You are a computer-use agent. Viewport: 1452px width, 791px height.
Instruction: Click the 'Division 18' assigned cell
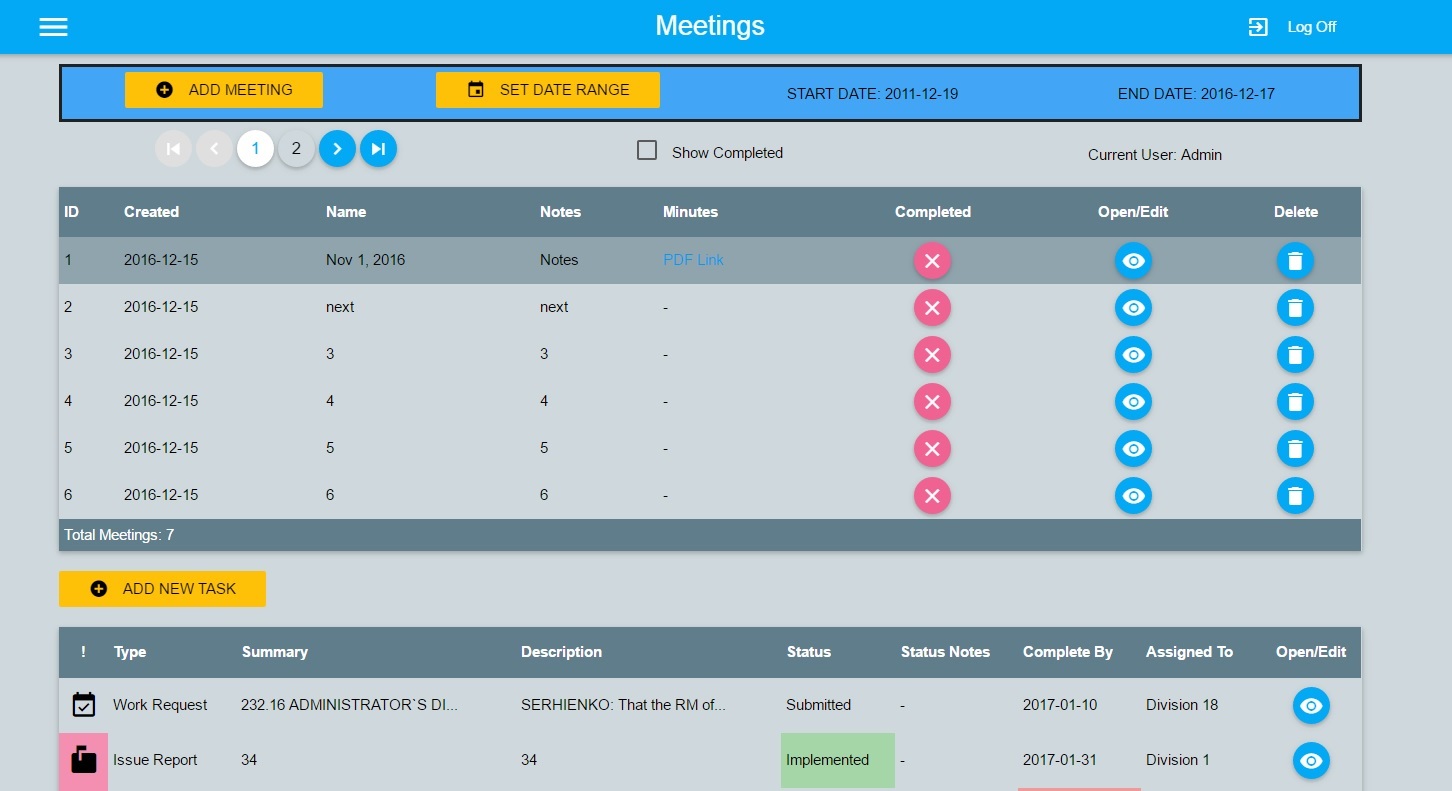(1182, 705)
